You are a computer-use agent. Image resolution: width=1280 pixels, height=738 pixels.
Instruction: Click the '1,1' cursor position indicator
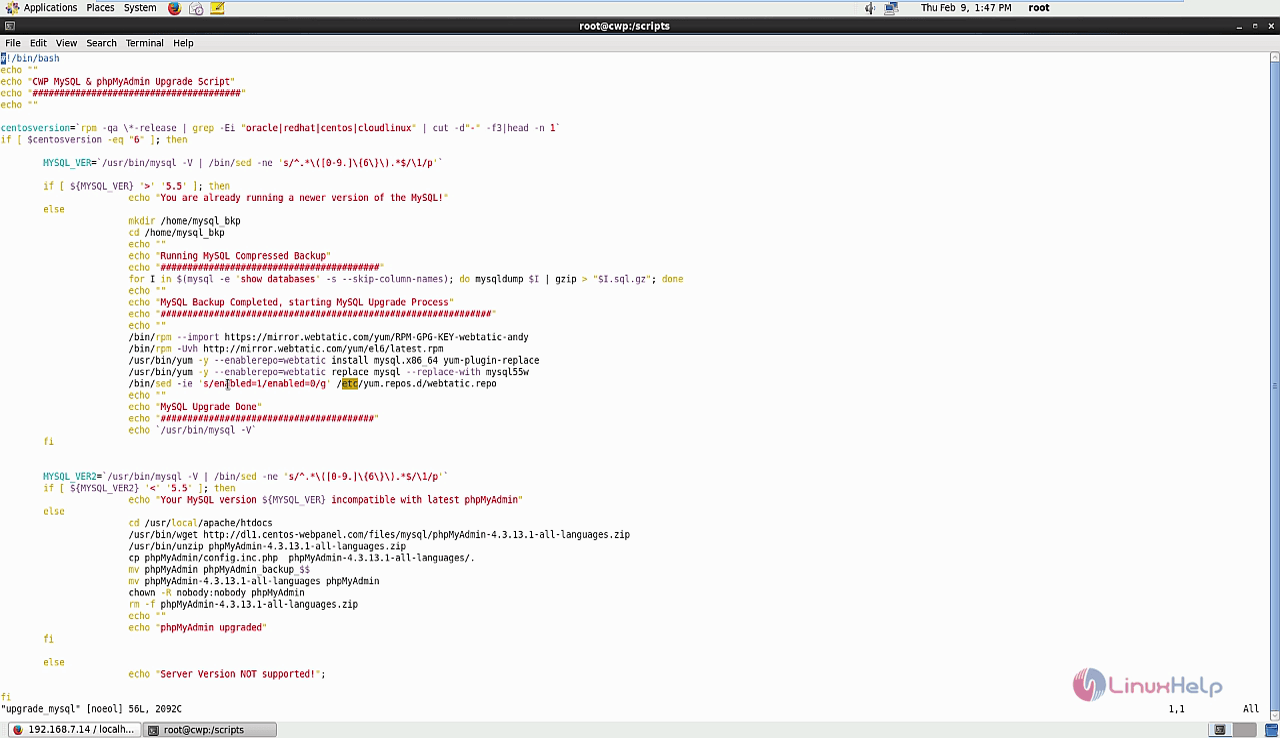(1176, 709)
